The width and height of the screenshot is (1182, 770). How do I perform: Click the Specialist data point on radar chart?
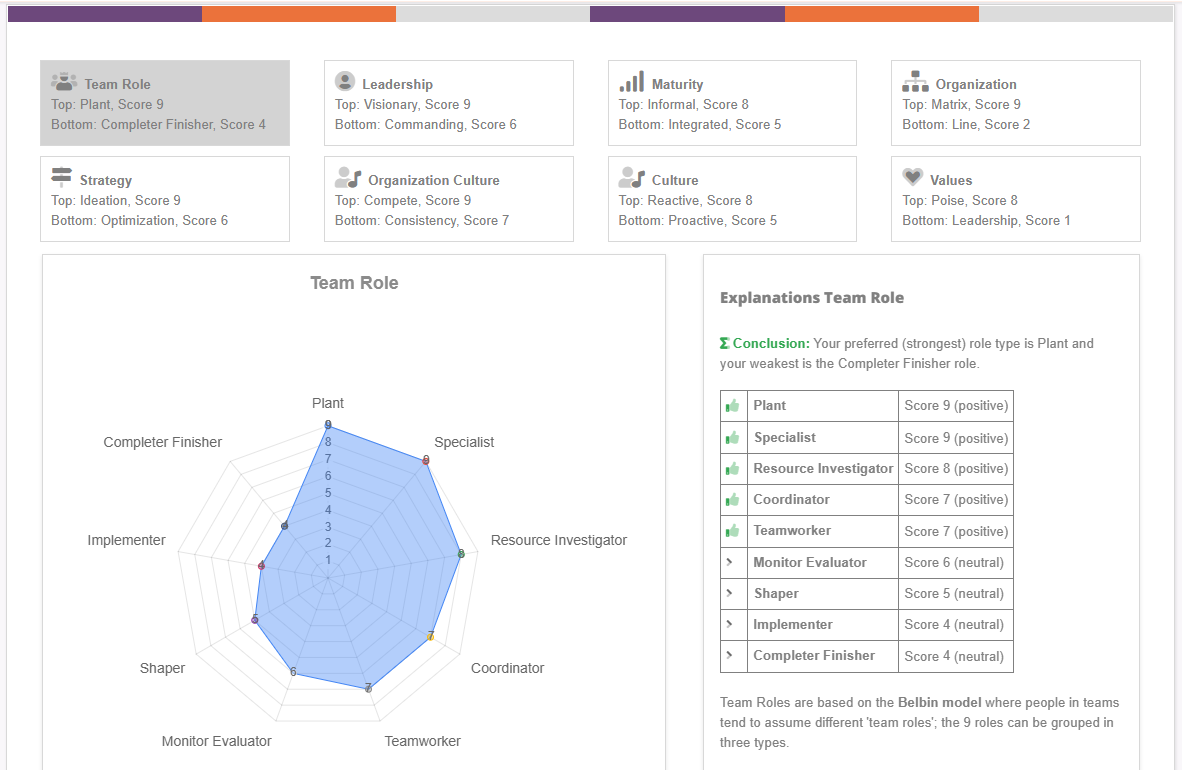426,460
